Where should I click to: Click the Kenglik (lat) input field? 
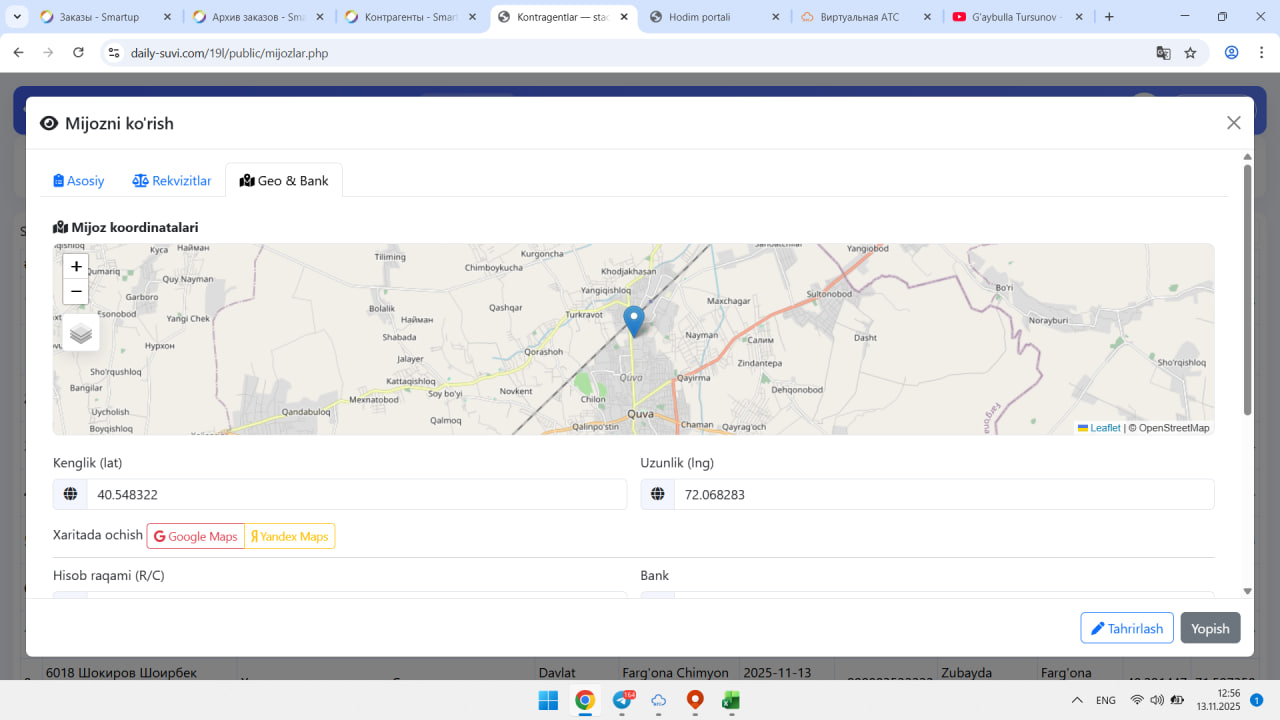[355, 495]
